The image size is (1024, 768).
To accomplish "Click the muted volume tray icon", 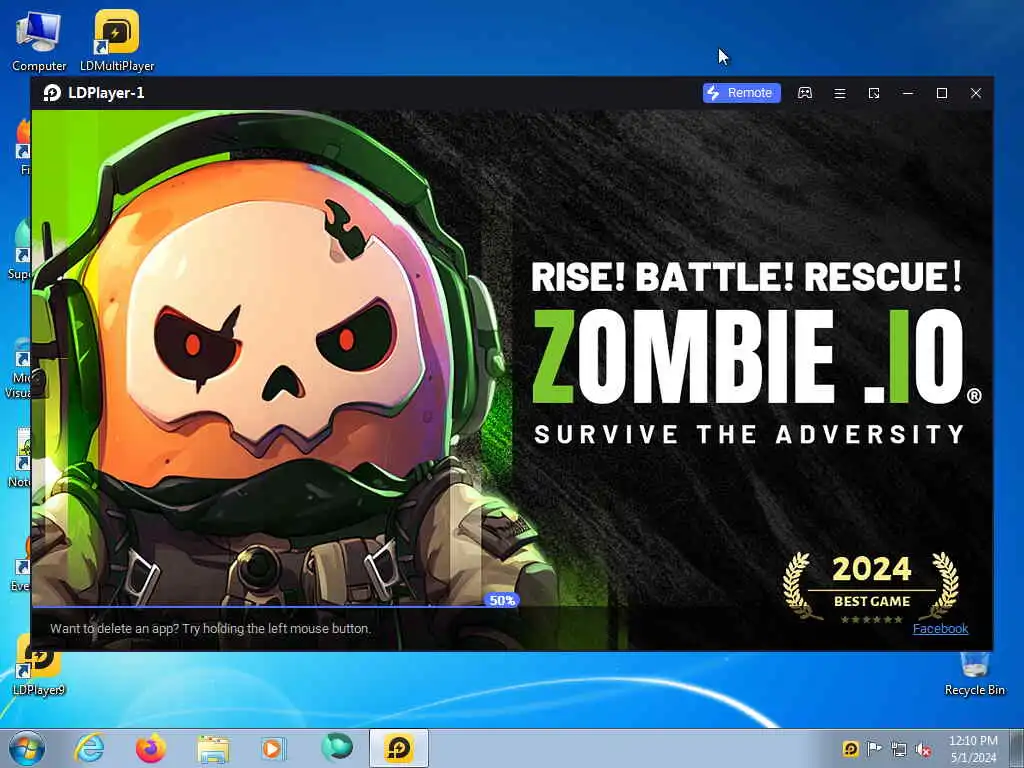I will coord(923,749).
